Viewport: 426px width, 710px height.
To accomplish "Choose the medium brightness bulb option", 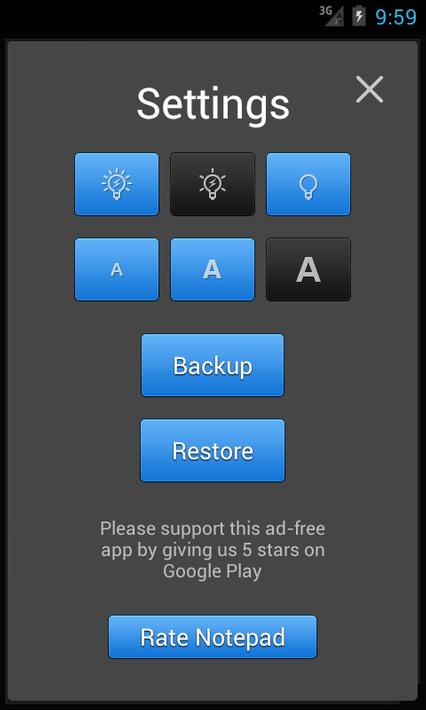I will click(x=212, y=184).
